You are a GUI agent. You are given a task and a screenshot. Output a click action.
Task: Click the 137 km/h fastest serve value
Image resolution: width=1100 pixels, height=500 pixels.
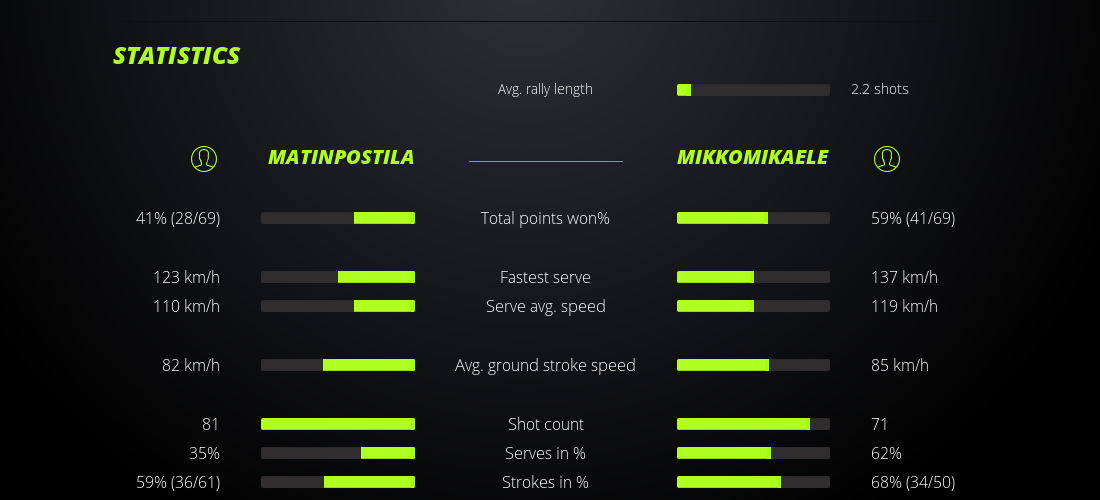[904, 277]
